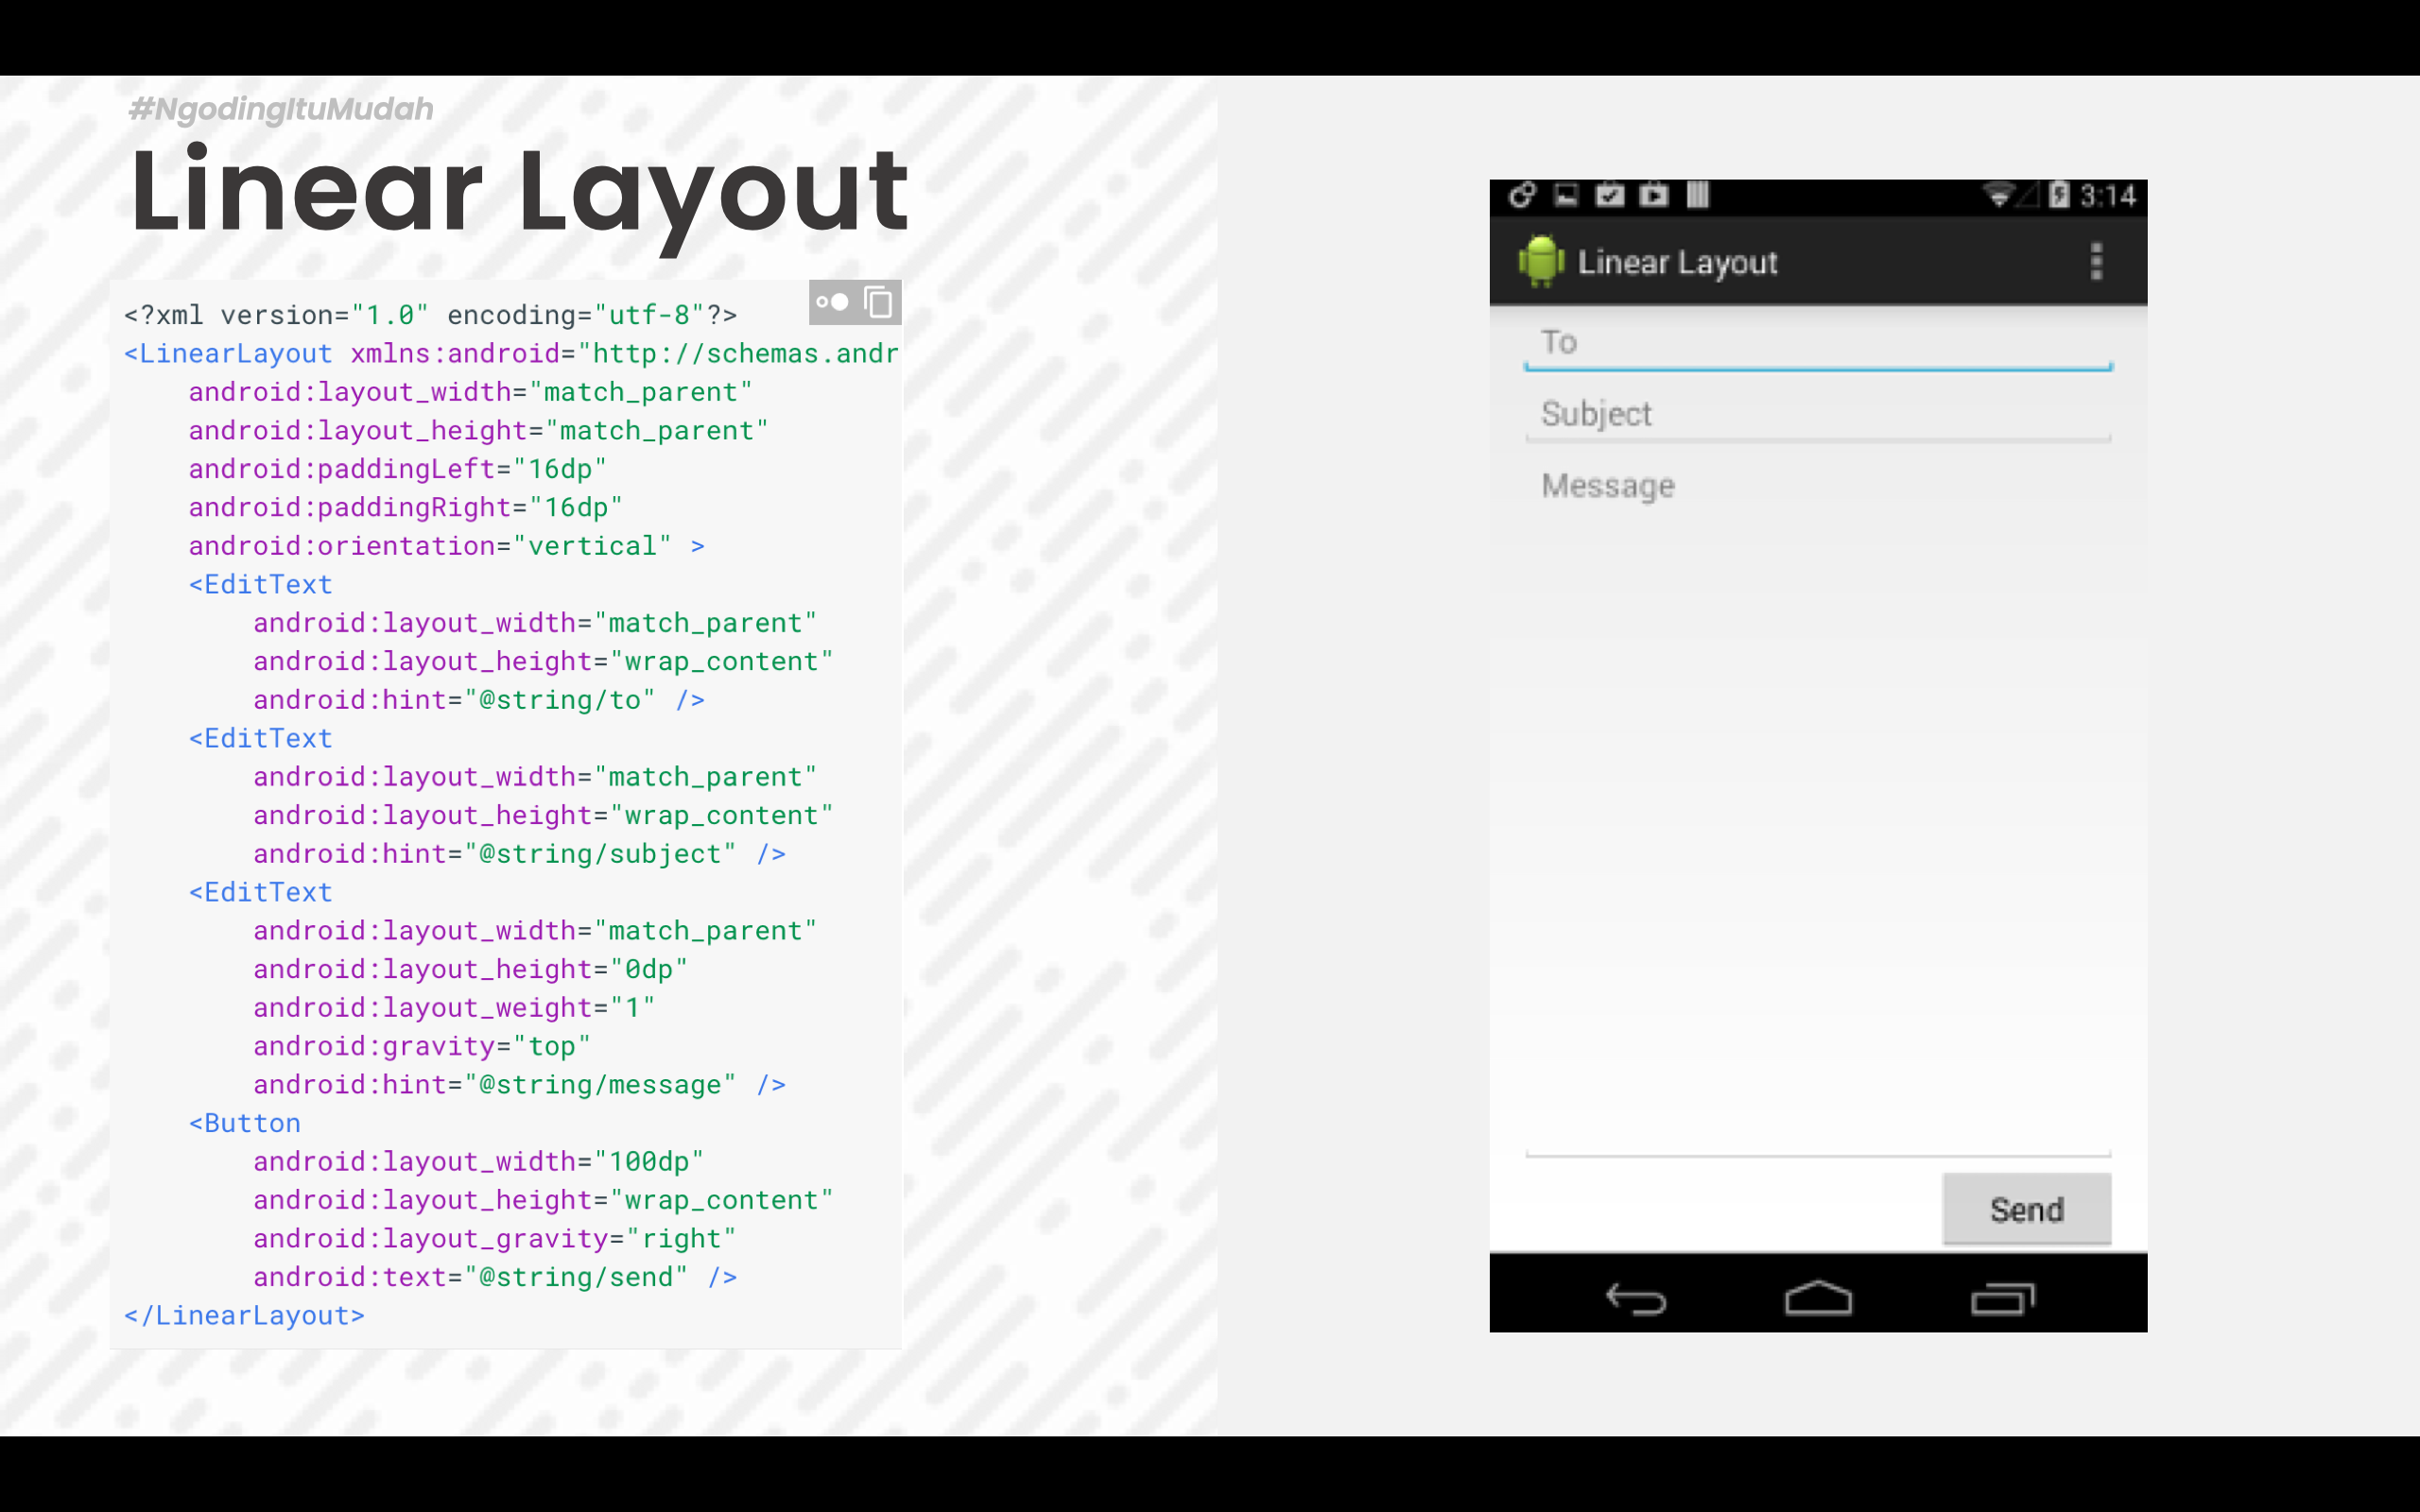Click the battery charging status icon

click(x=2058, y=195)
